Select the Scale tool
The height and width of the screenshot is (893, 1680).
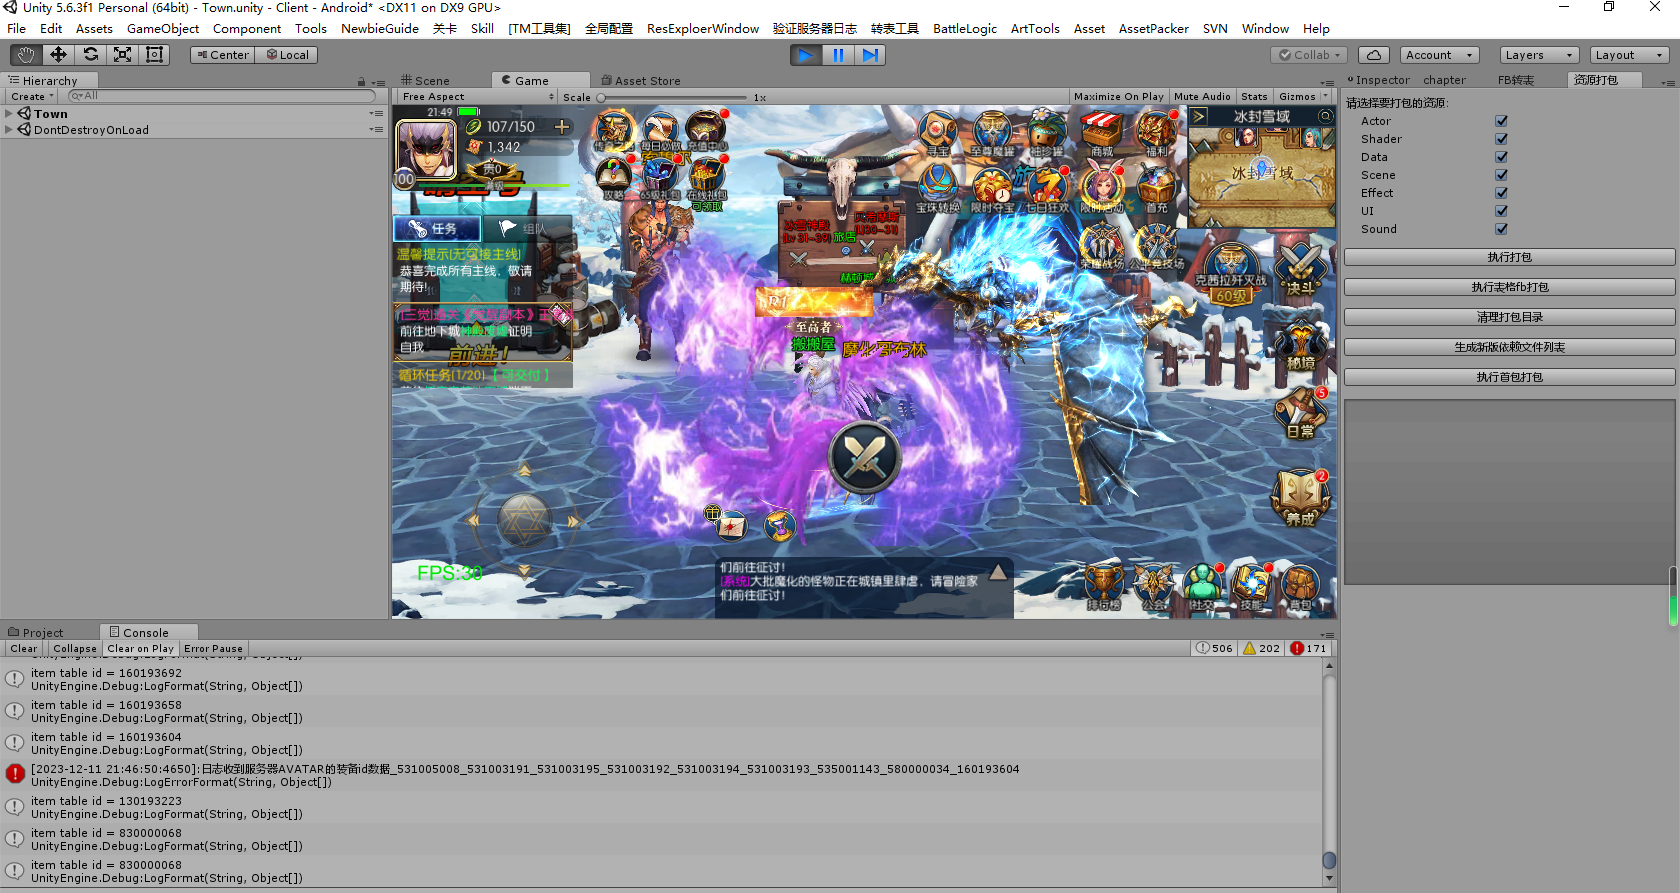[x=122, y=55]
